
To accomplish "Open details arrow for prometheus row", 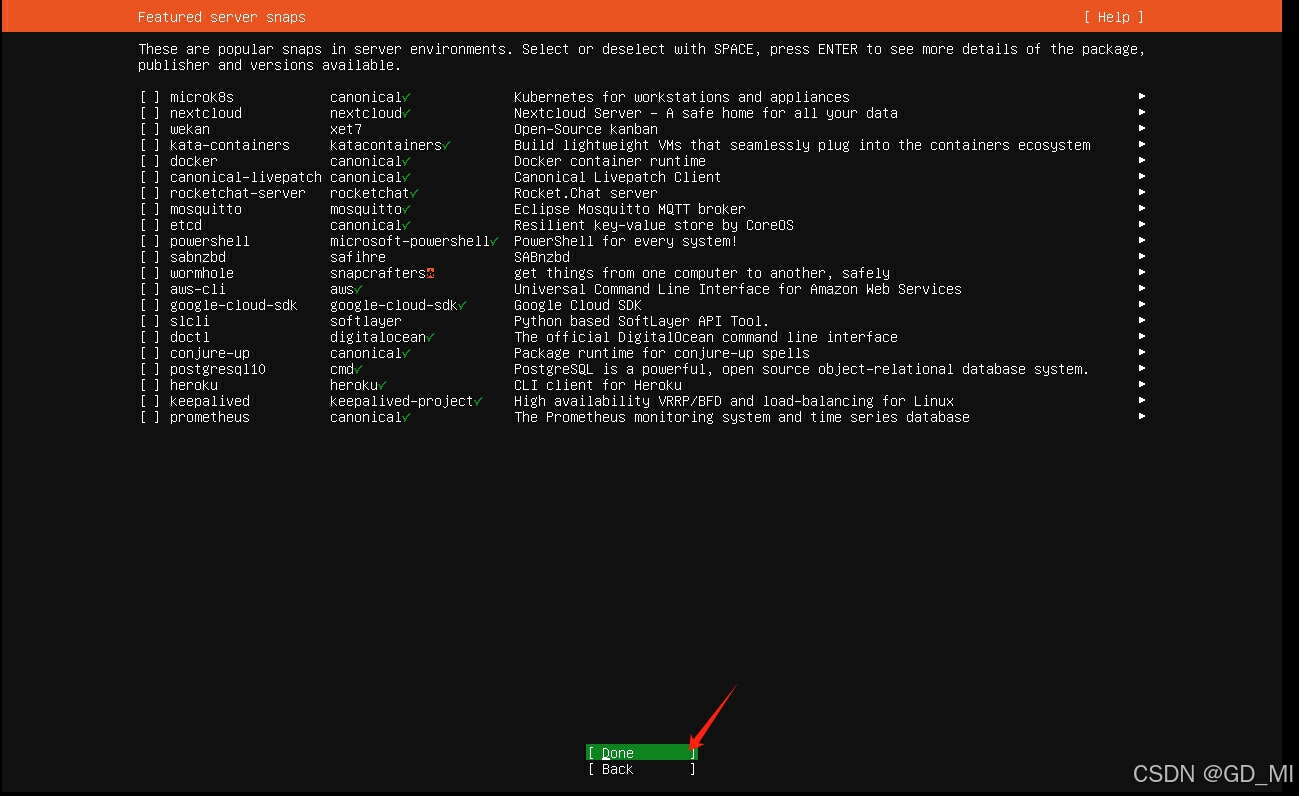I will tap(1141, 416).
